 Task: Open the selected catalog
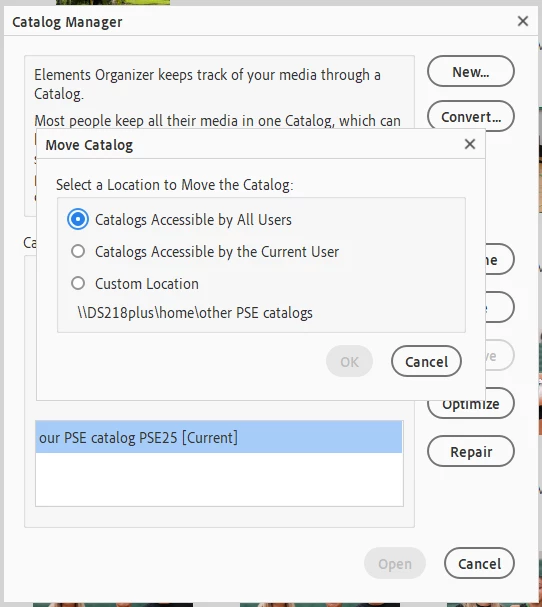(395, 564)
